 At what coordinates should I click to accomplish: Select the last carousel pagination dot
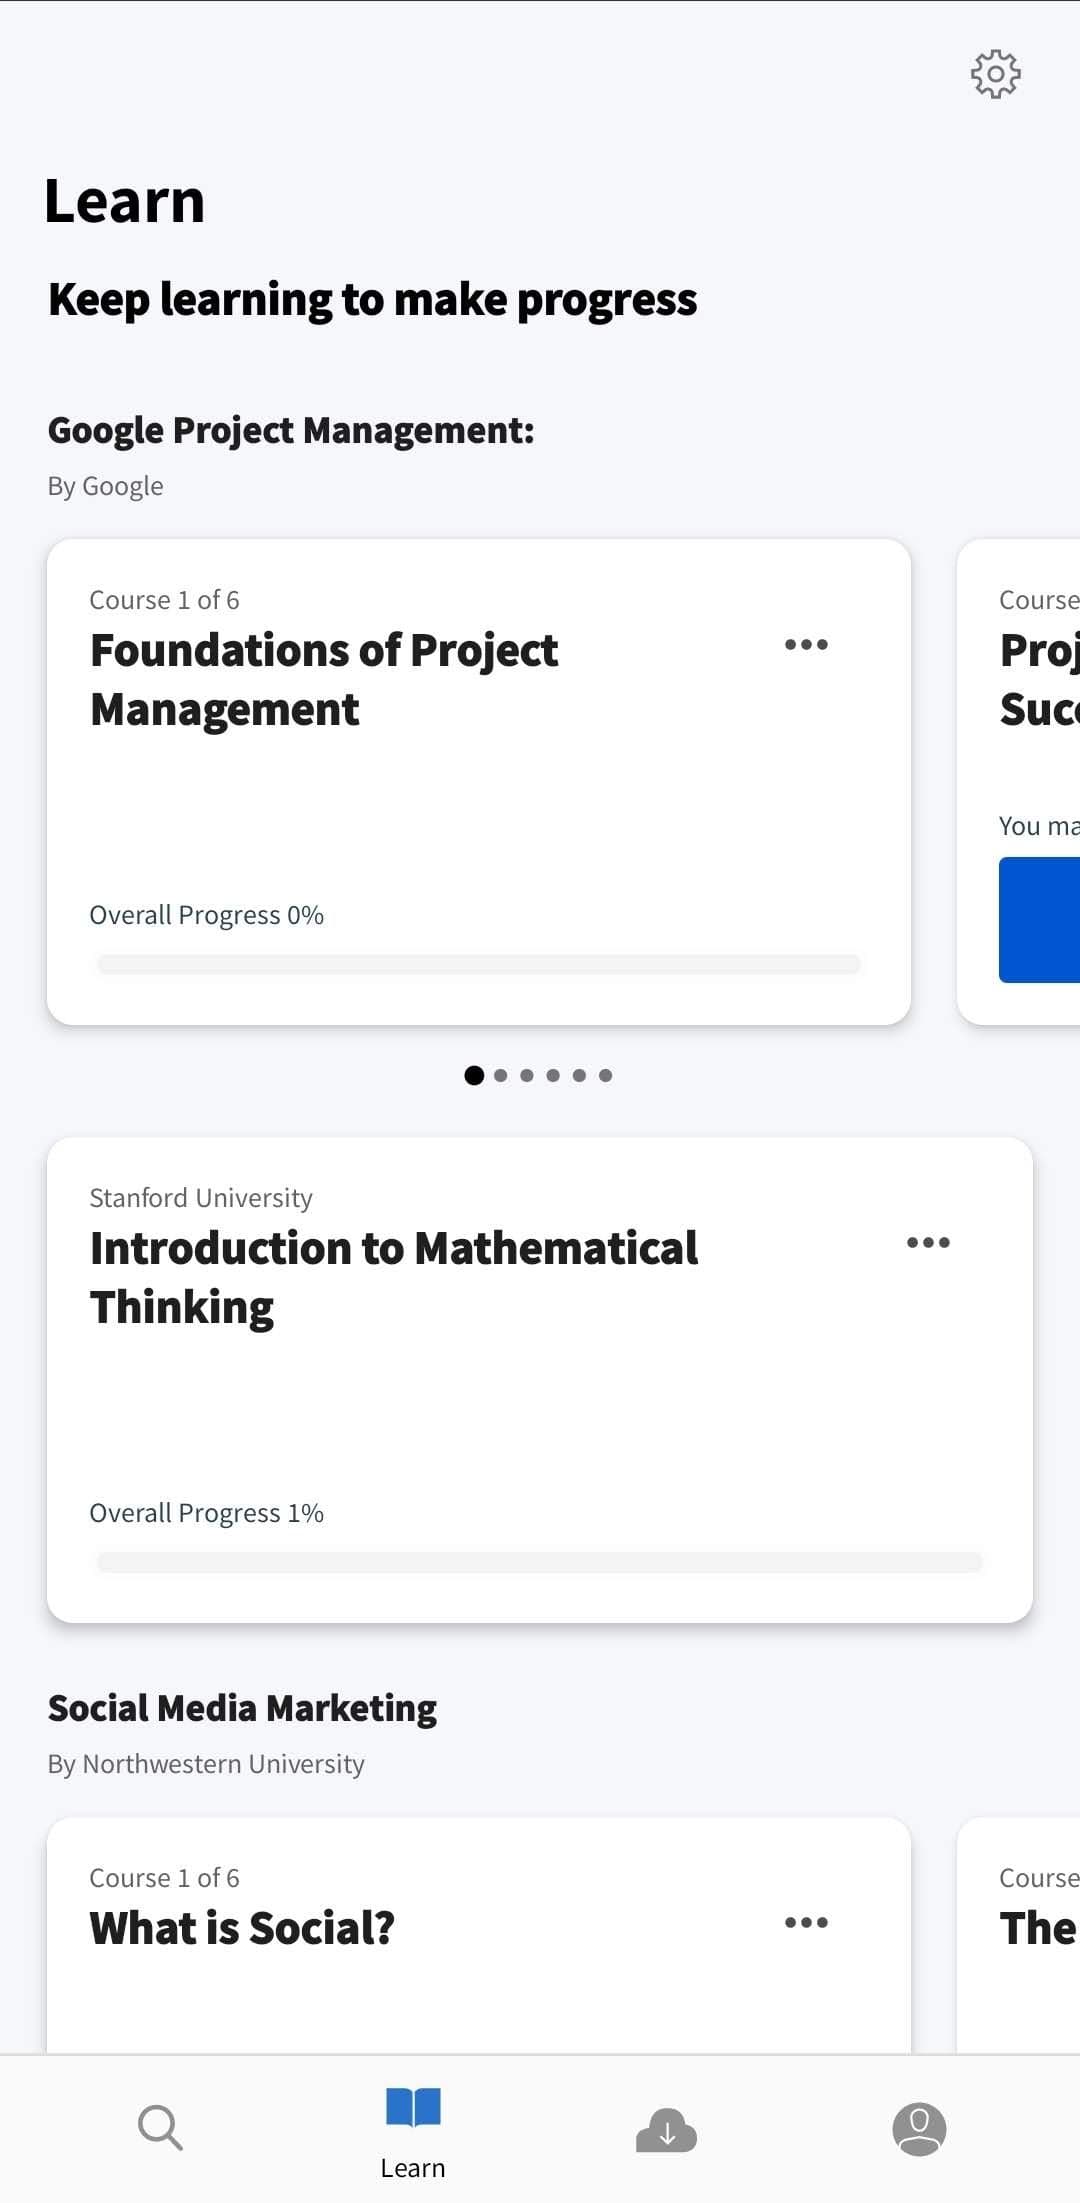[605, 1075]
